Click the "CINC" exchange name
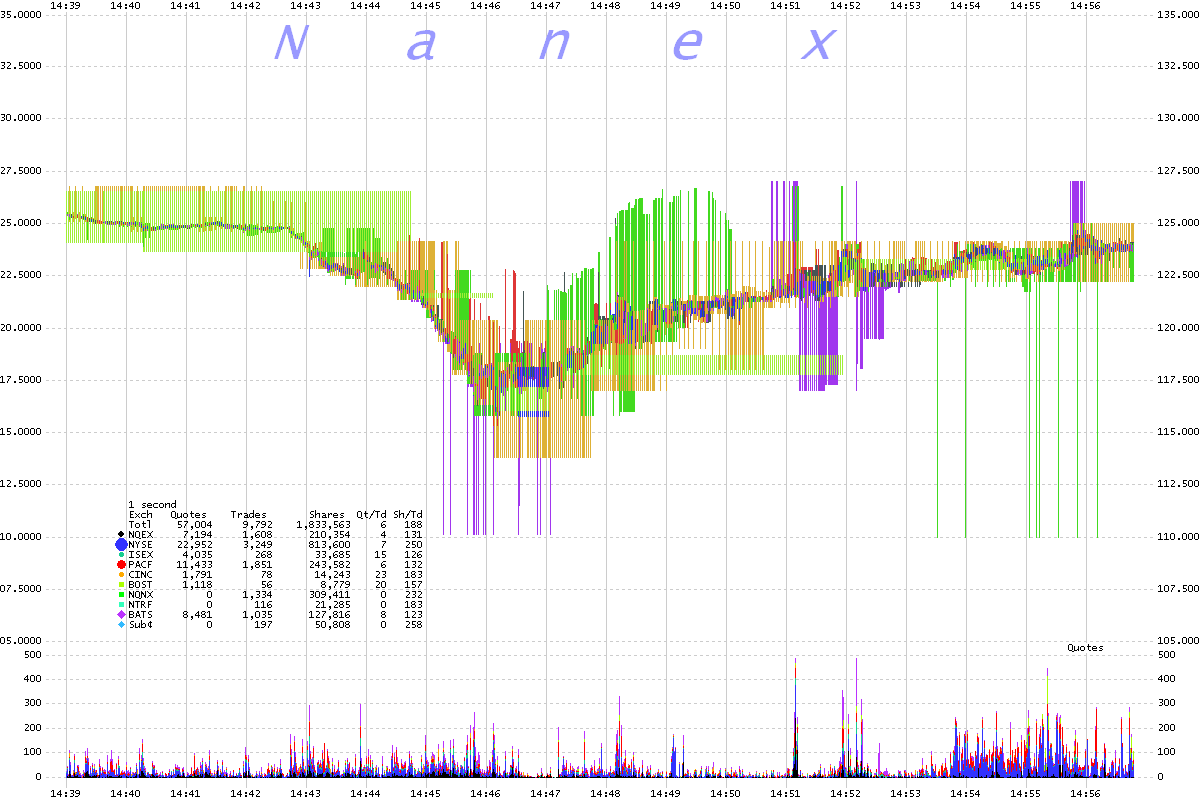Viewport: 1200px width, 800px height. (140, 574)
